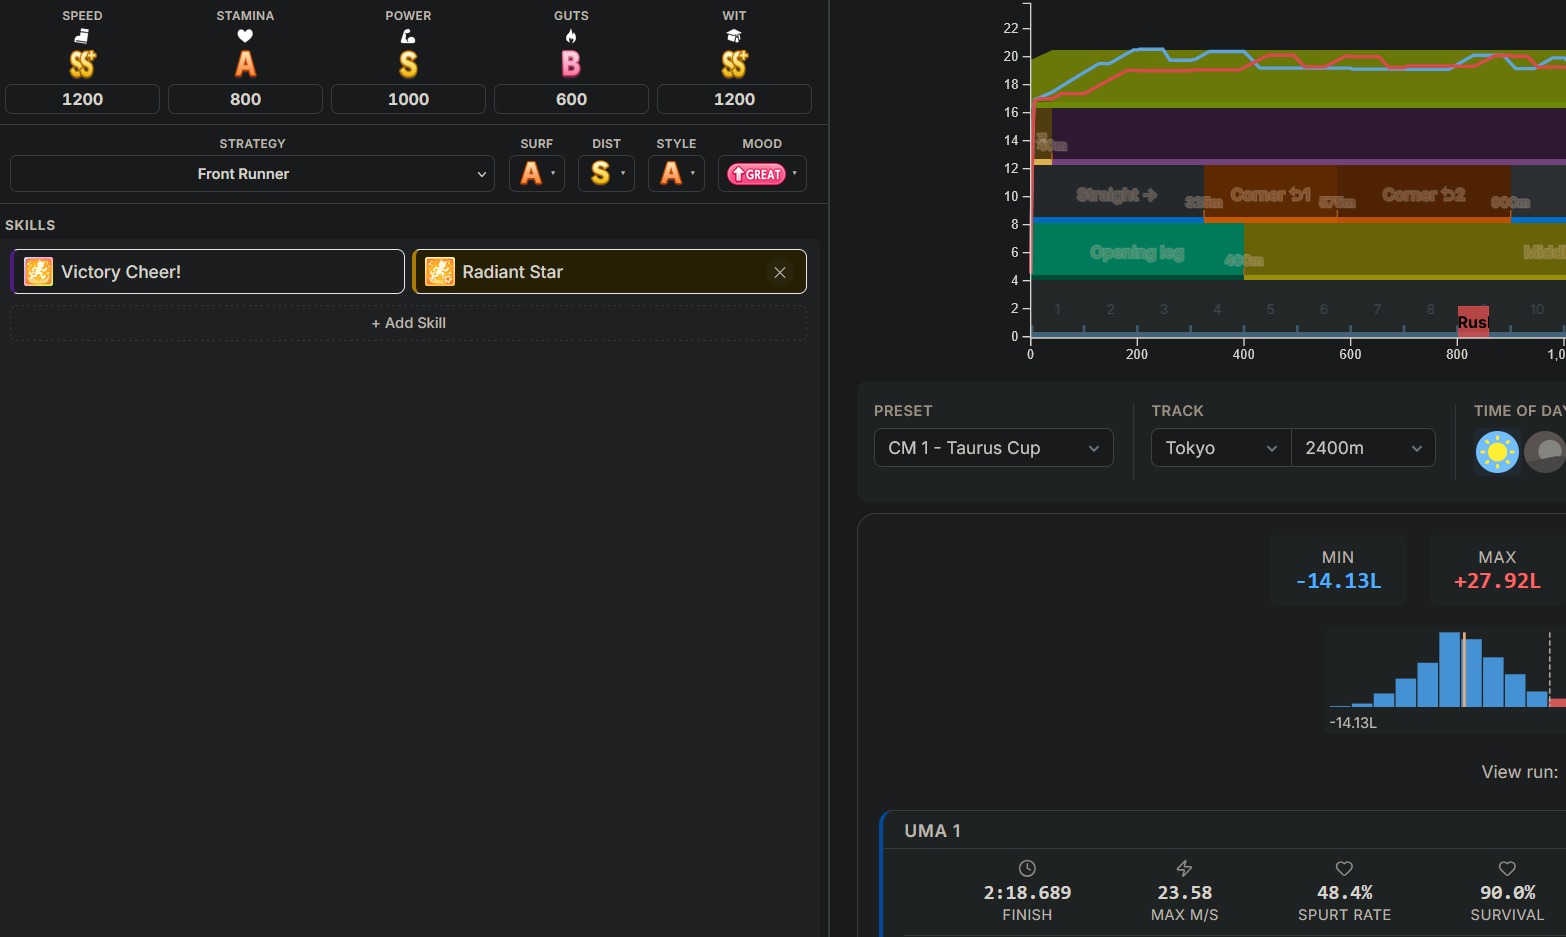Click the Stamina heart icon
Image resolution: width=1566 pixels, height=937 pixels.
245,36
